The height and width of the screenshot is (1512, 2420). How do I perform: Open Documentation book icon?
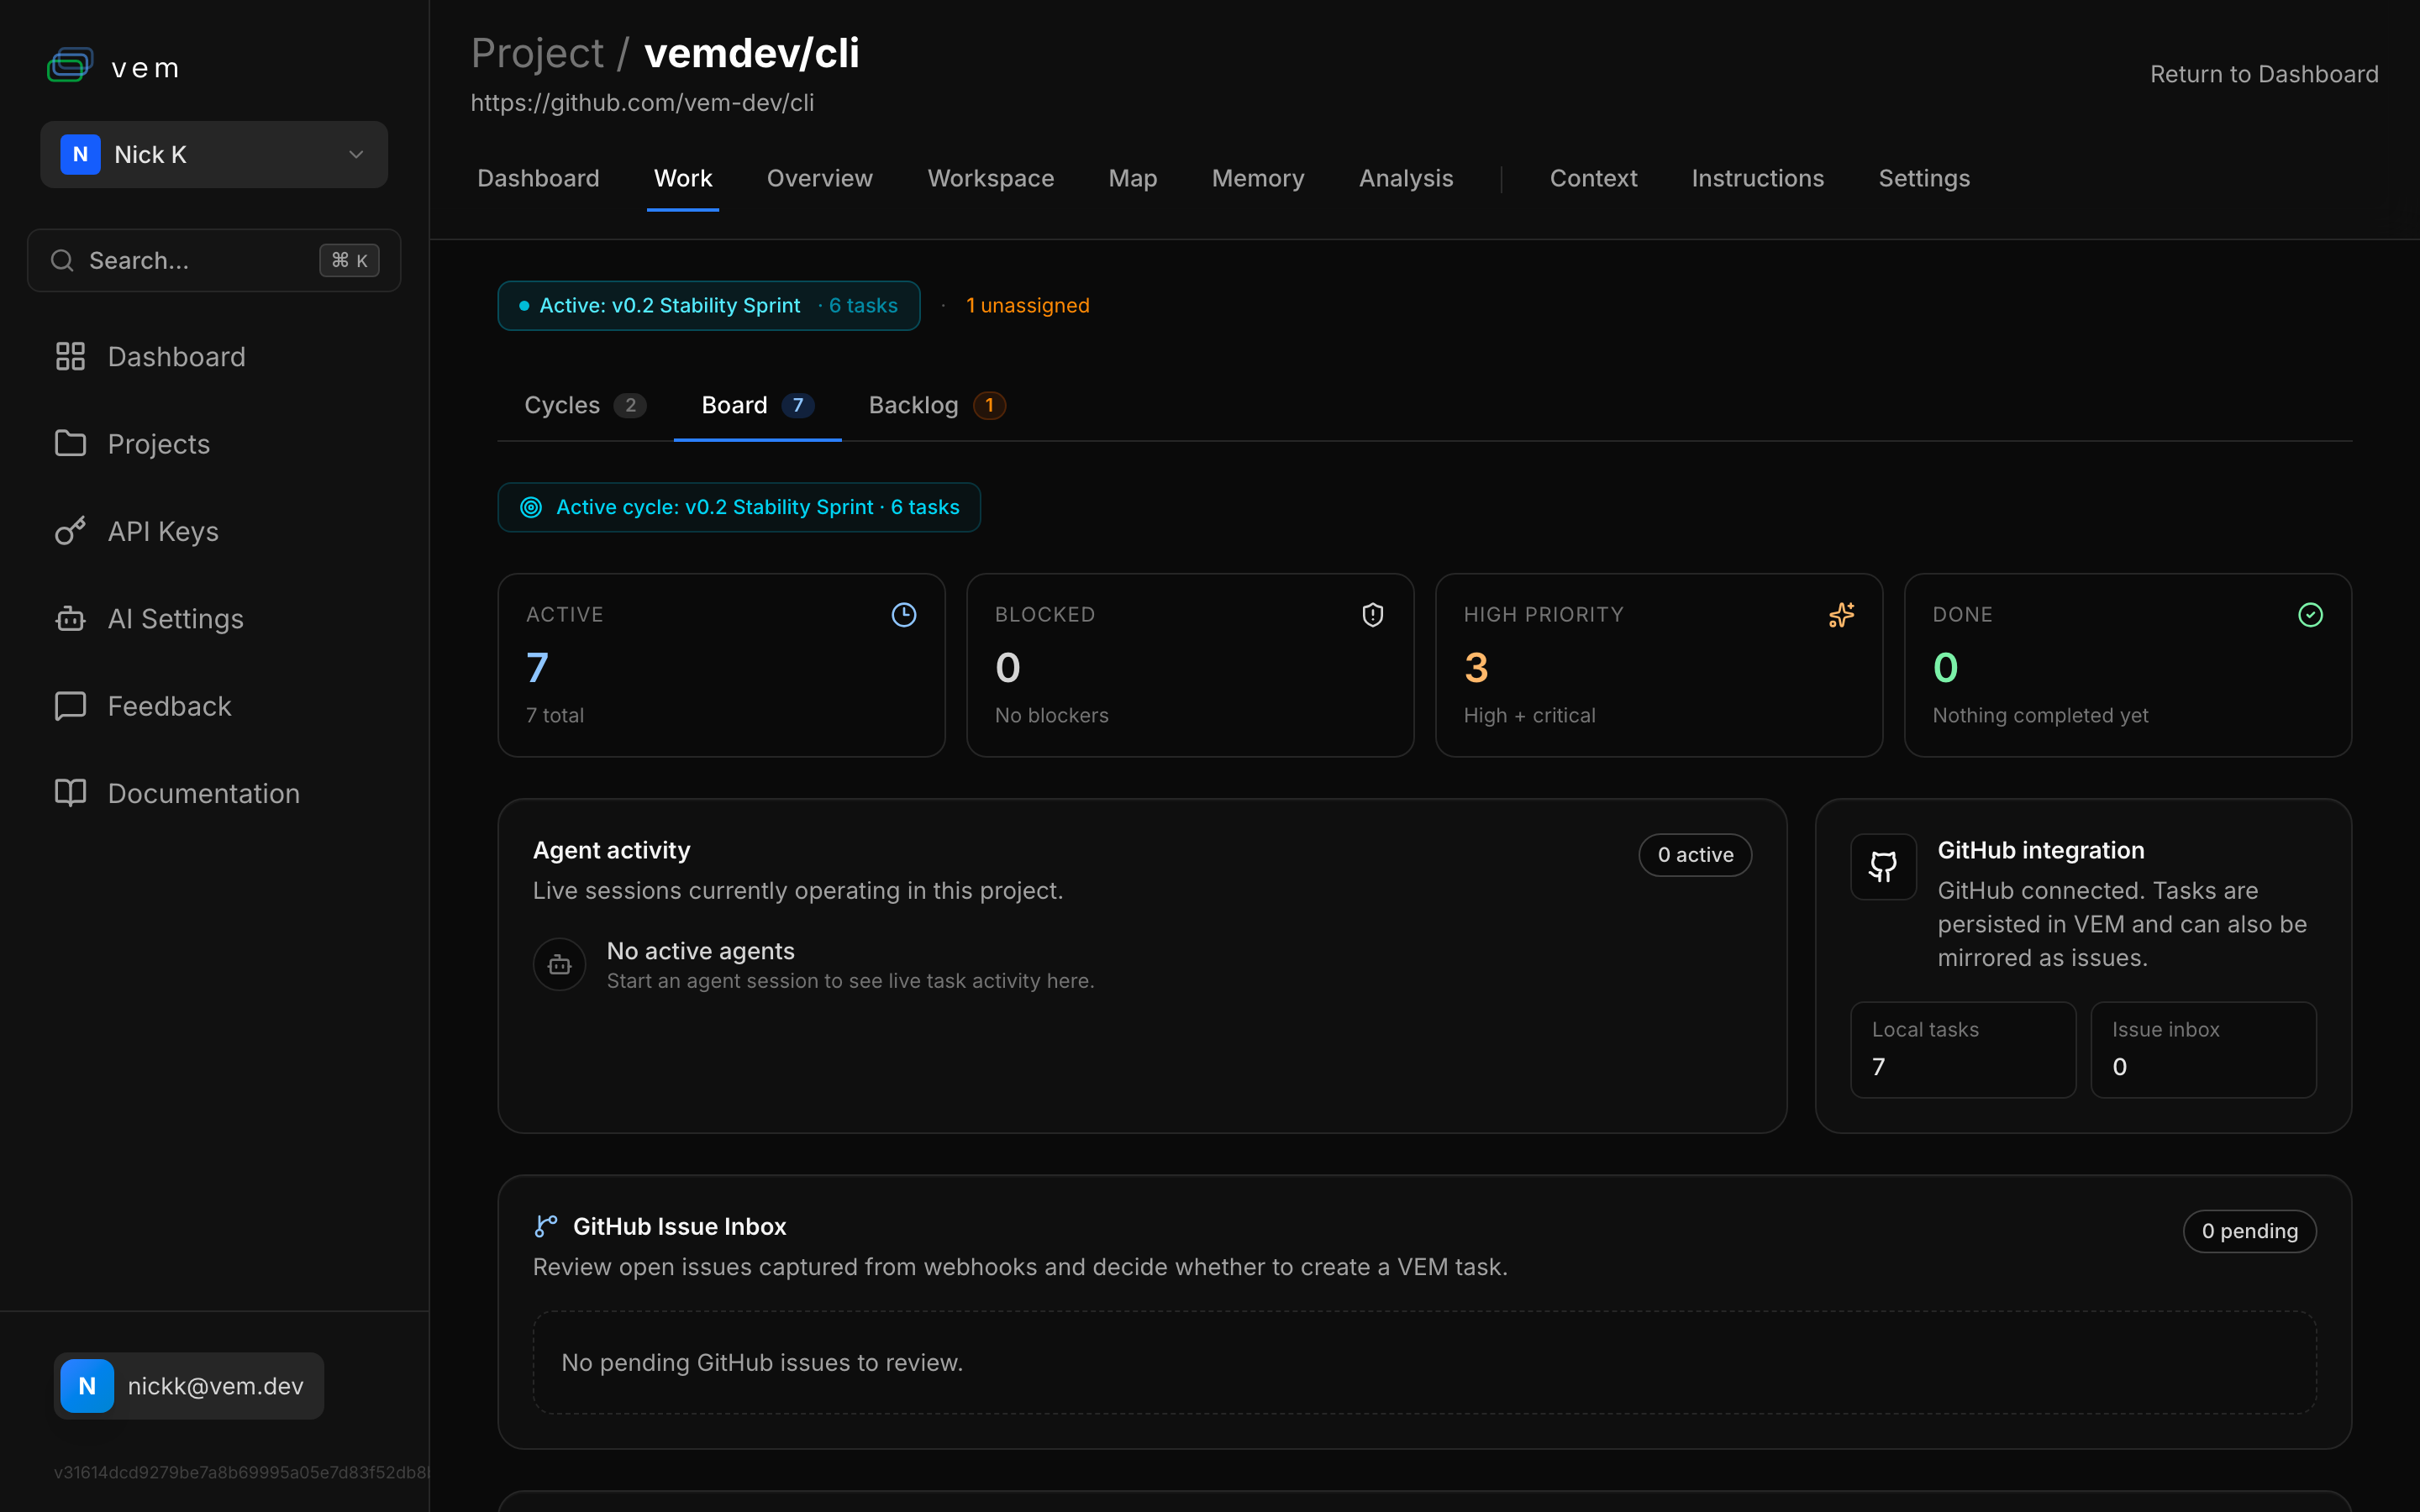coord(70,793)
